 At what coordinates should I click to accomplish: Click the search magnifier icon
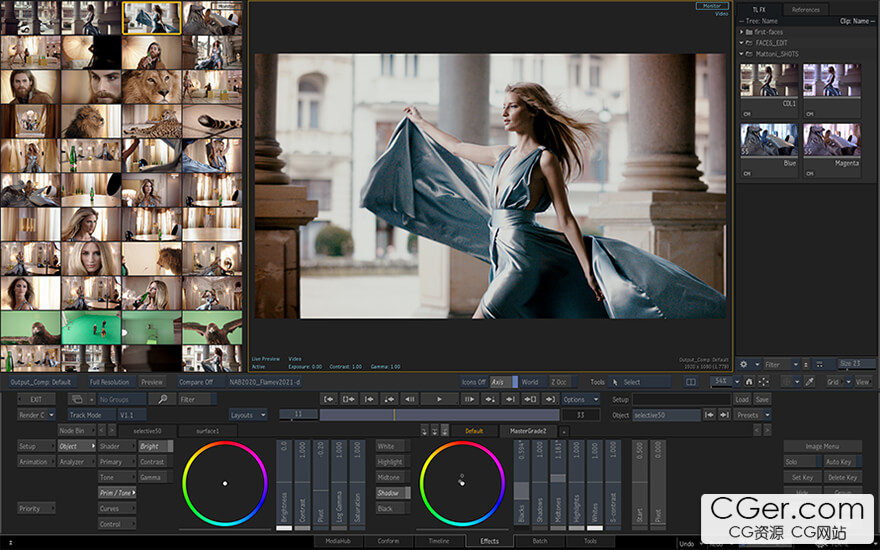tap(163, 399)
